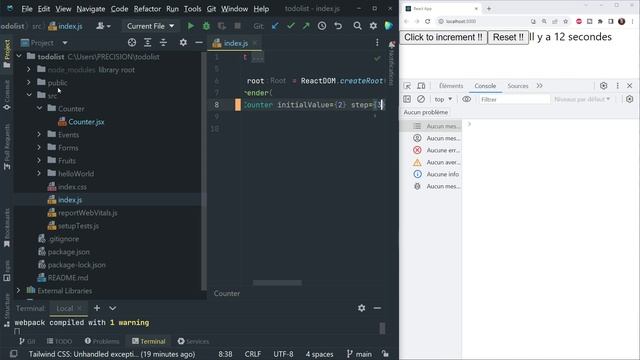Open terminal sessions chevron dropdown

113,308
